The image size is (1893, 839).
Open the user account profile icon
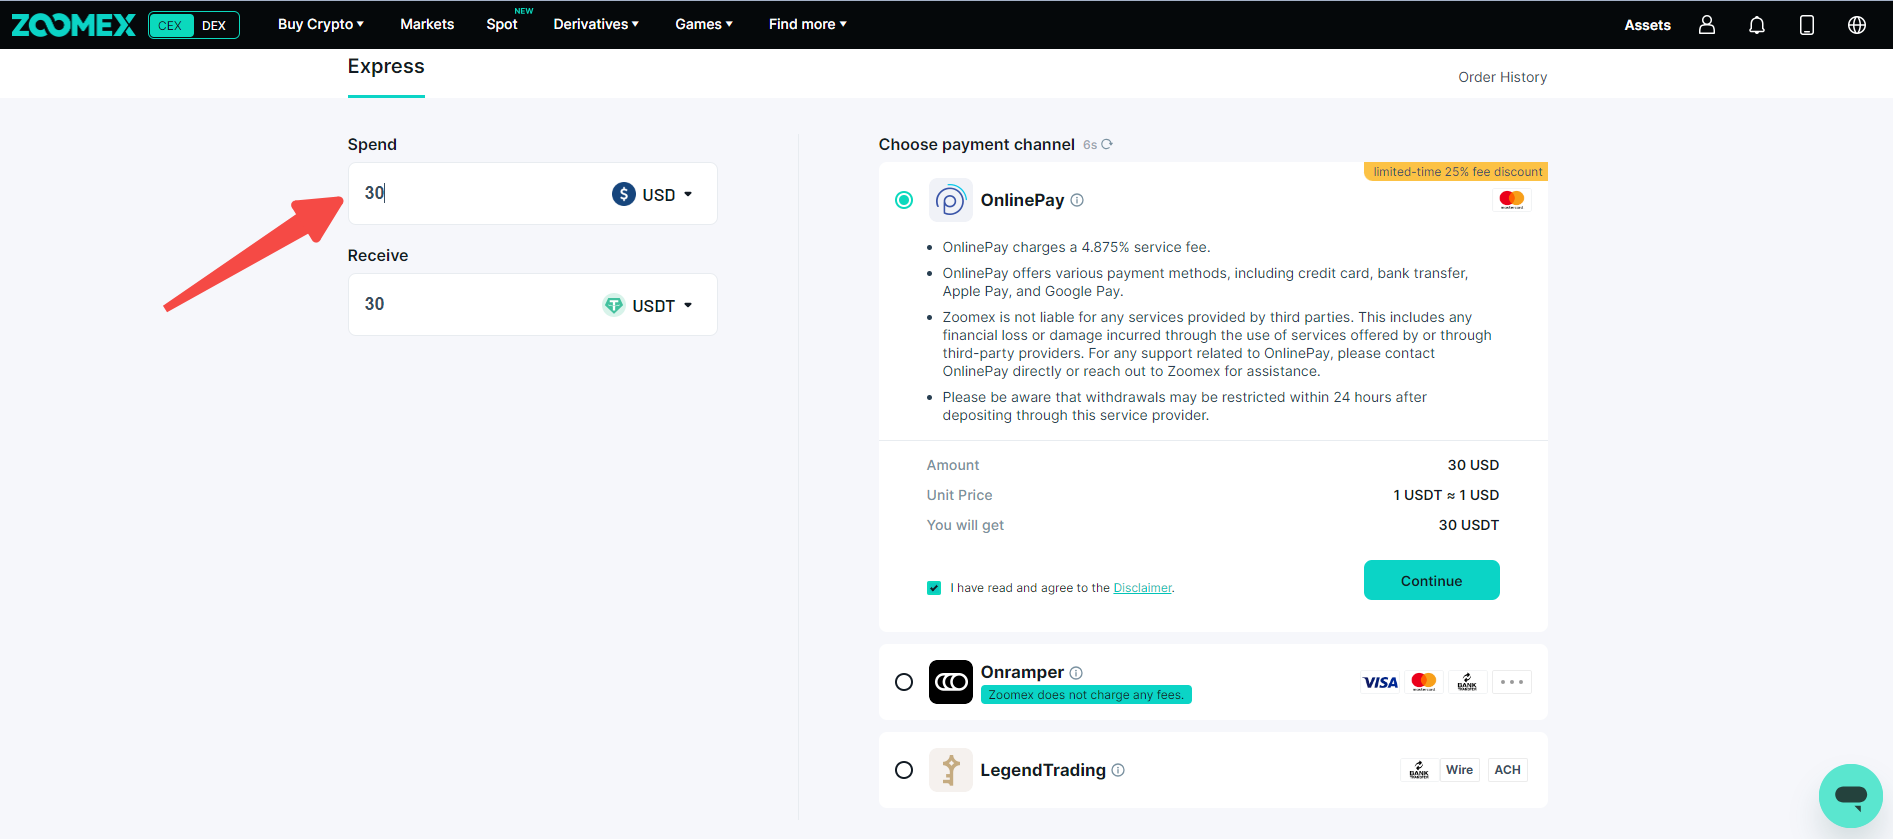tap(1707, 25)
